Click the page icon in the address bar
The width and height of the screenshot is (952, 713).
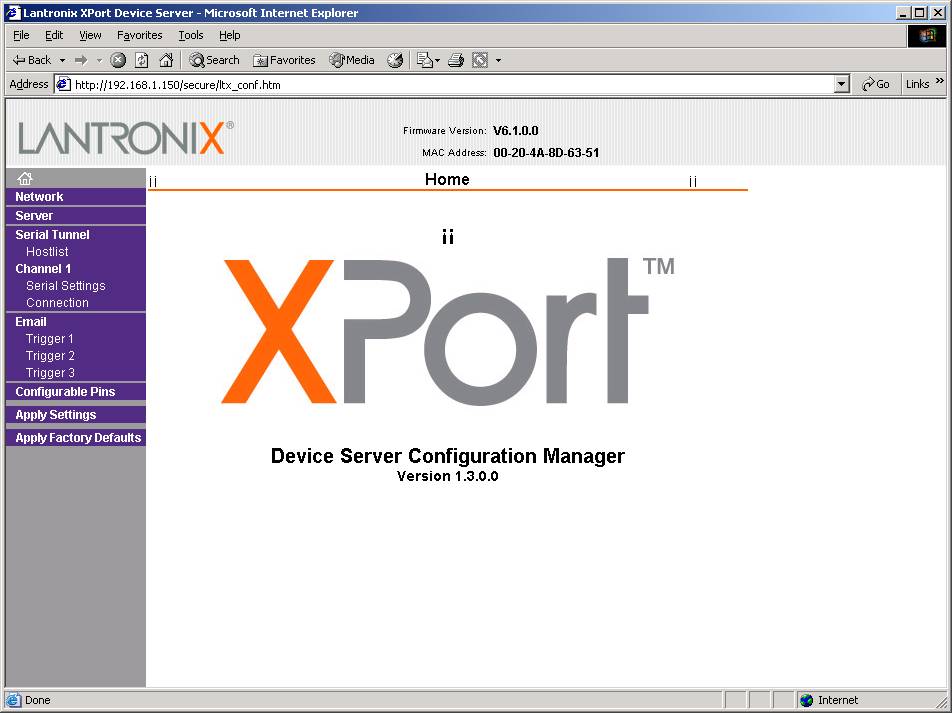click(x=63, y=84)
